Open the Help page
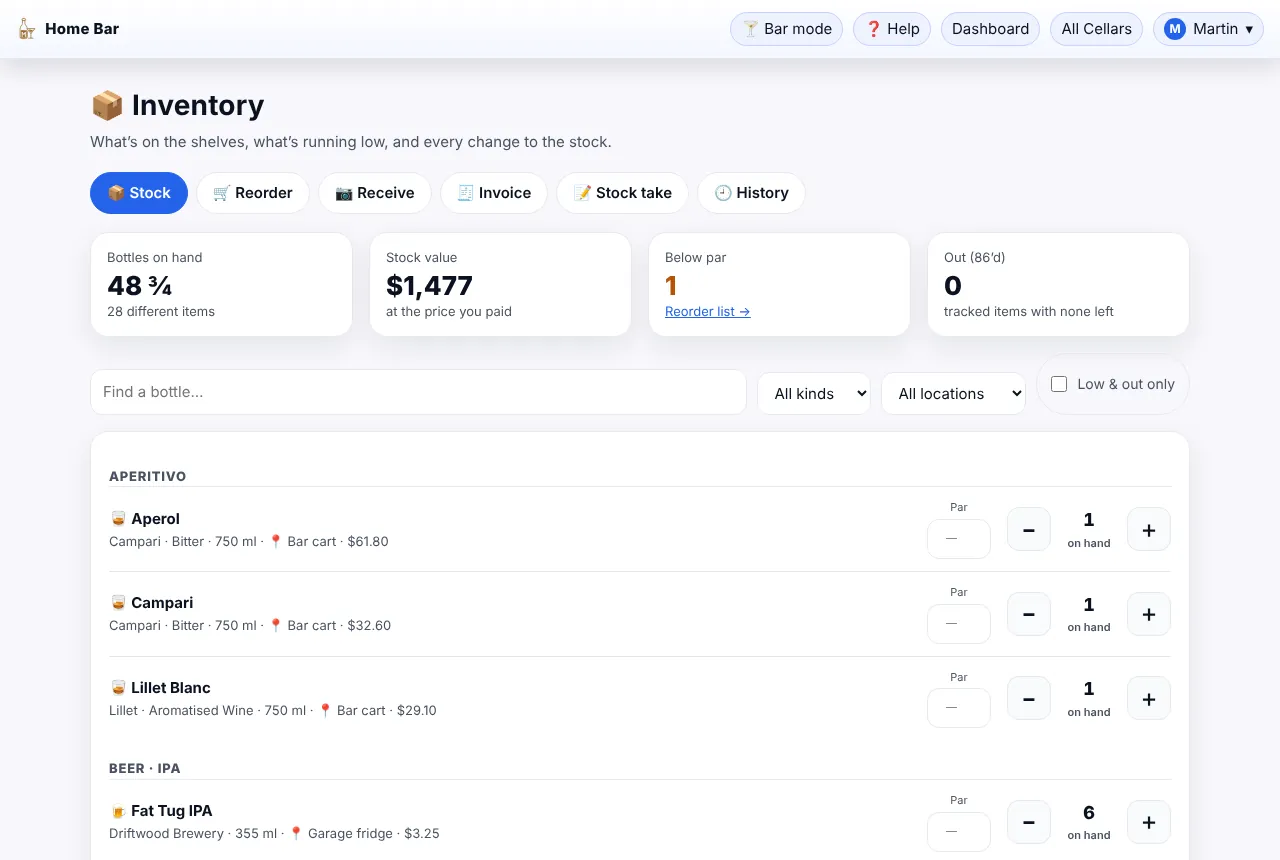Image resolution: width=1280 pixels, height=860 pixels. coord(892,29)
